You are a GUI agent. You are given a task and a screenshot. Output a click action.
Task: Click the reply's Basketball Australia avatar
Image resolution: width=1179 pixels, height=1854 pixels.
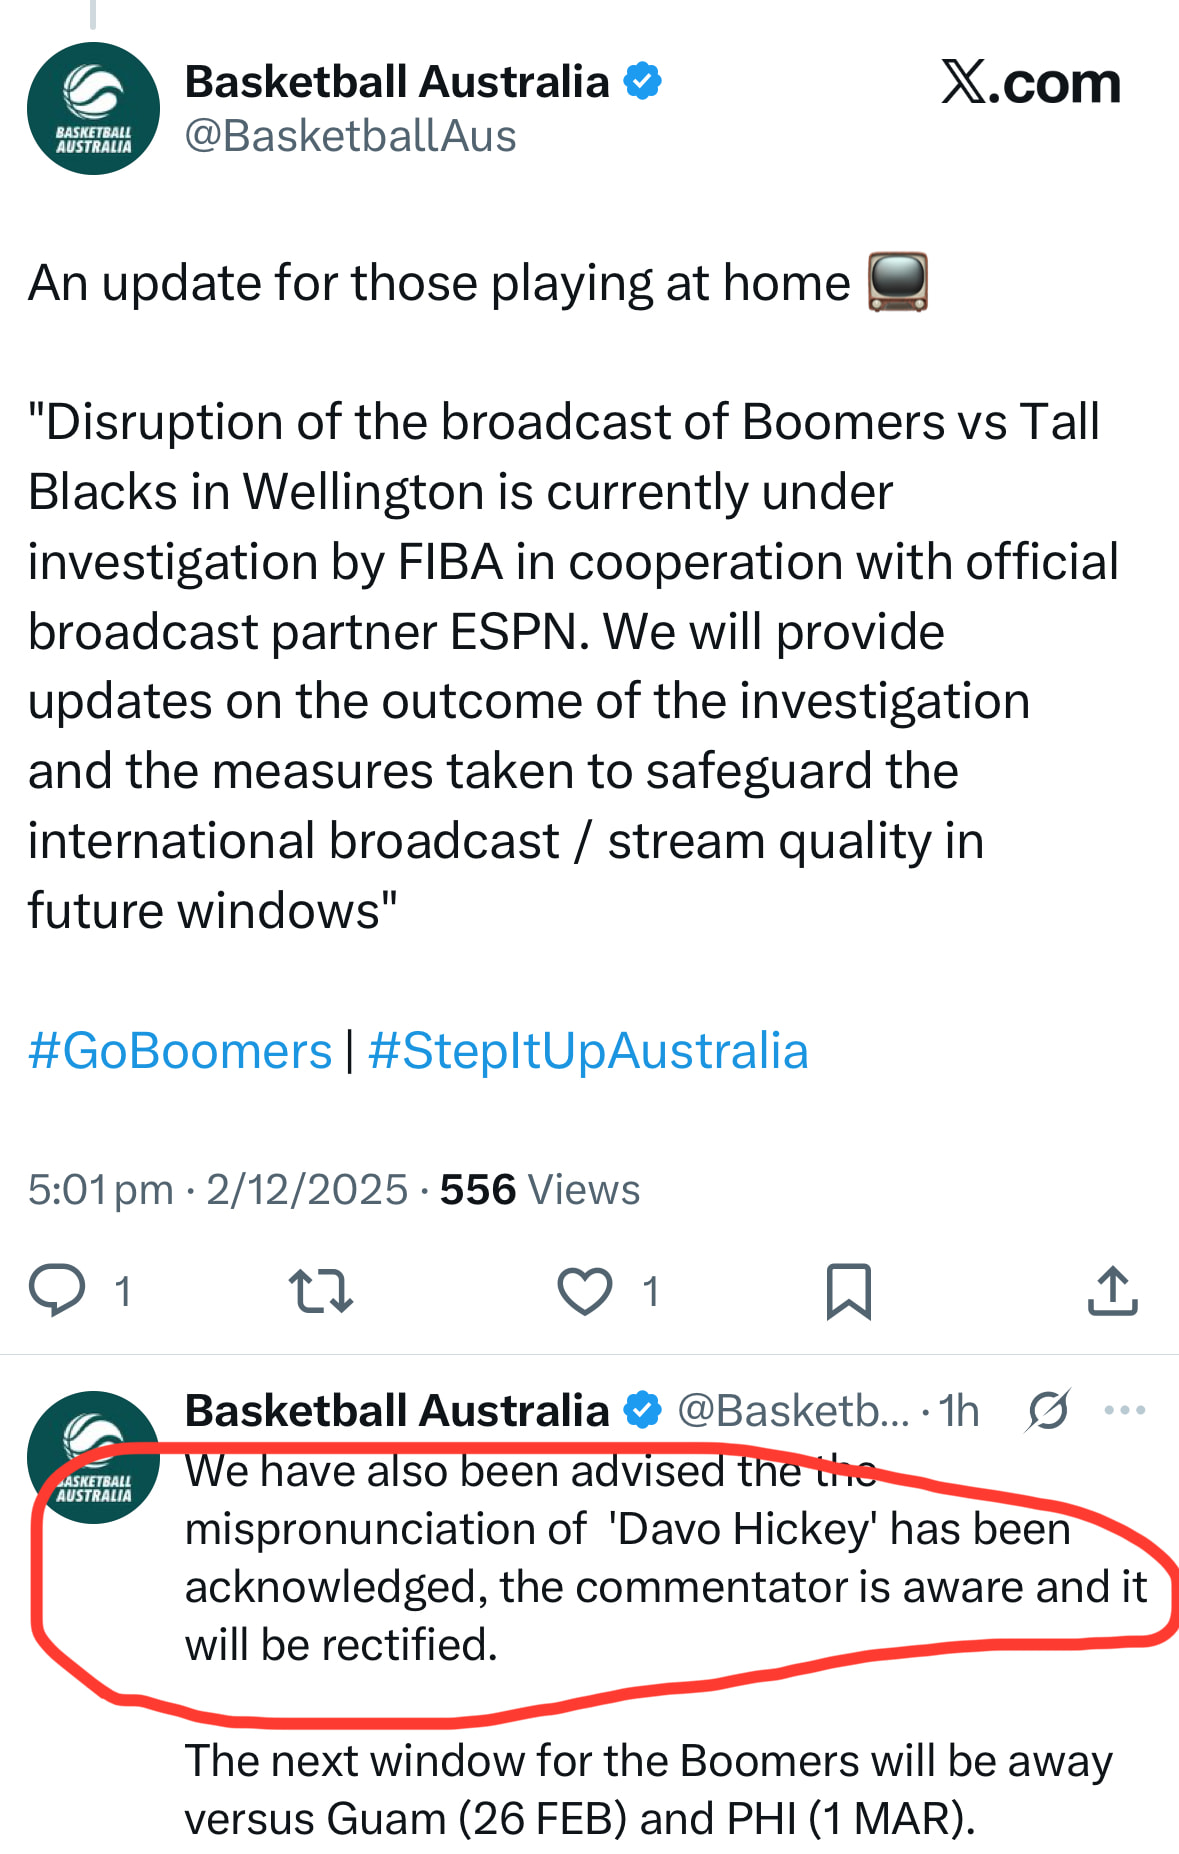point(93,1457)
